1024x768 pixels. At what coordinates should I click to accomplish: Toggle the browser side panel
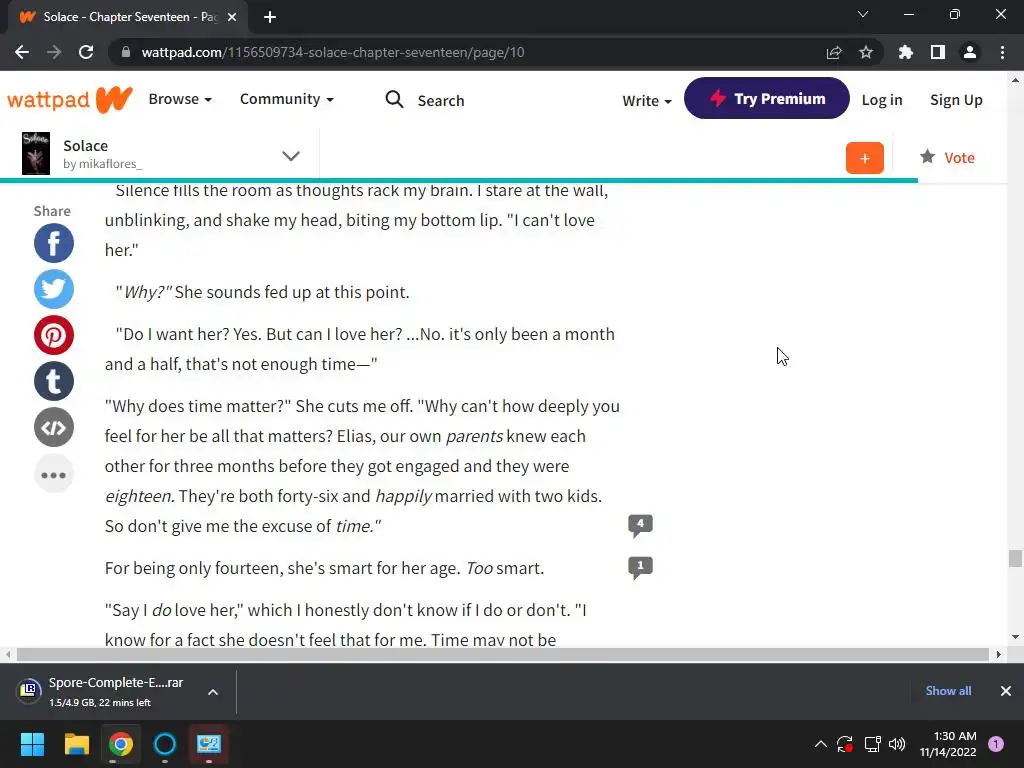coord(938,52)
